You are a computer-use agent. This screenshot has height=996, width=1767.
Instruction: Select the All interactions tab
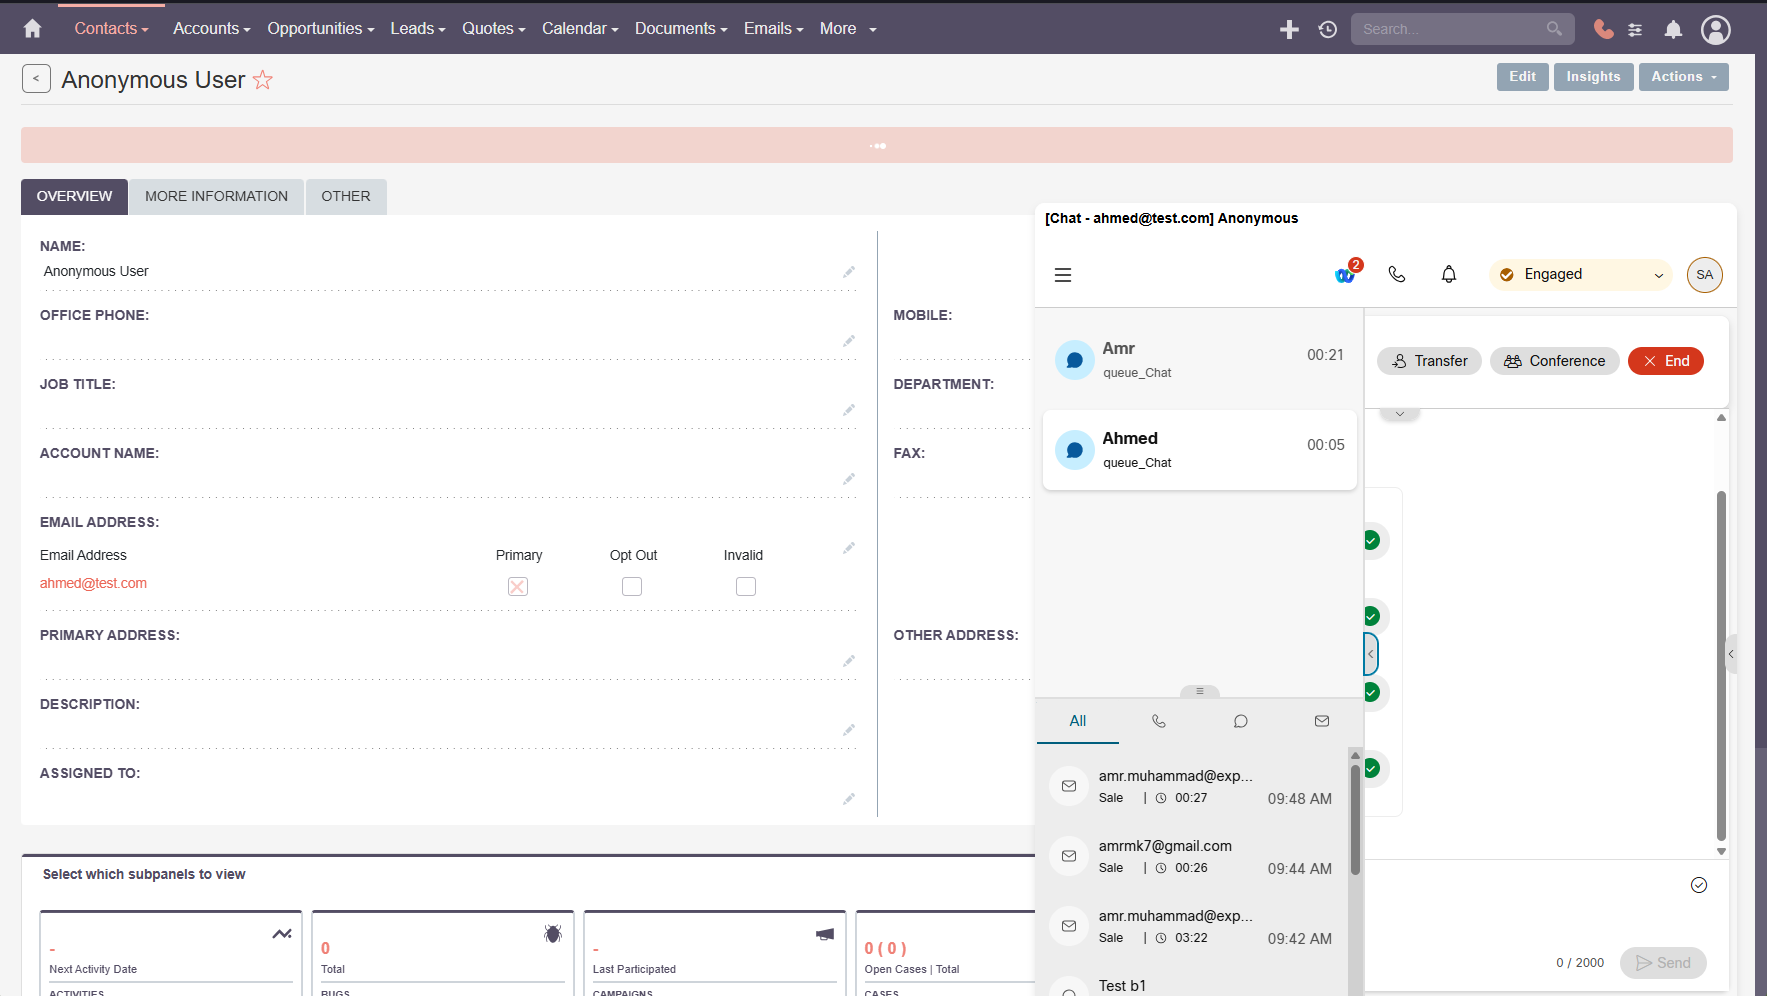pos(1077,721)
